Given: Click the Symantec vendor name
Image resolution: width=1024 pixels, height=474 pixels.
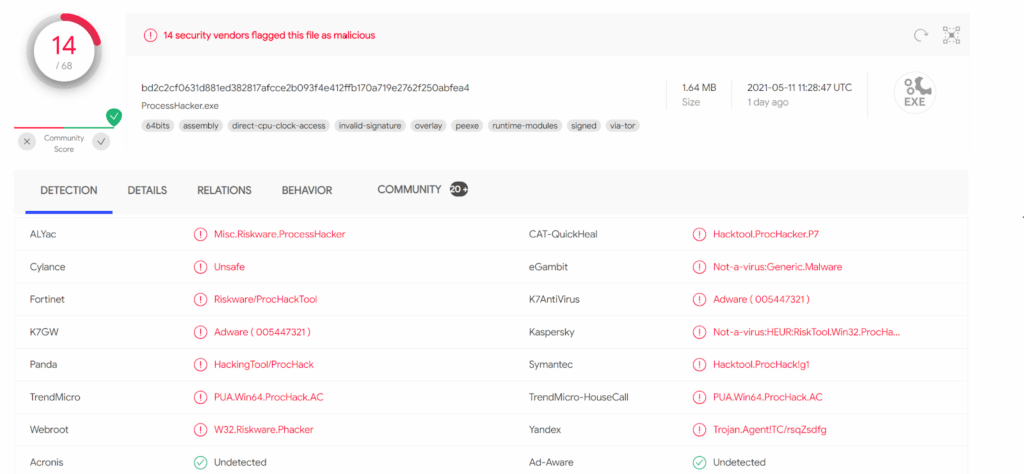Looking at the screenshot, I should [551, 364].
